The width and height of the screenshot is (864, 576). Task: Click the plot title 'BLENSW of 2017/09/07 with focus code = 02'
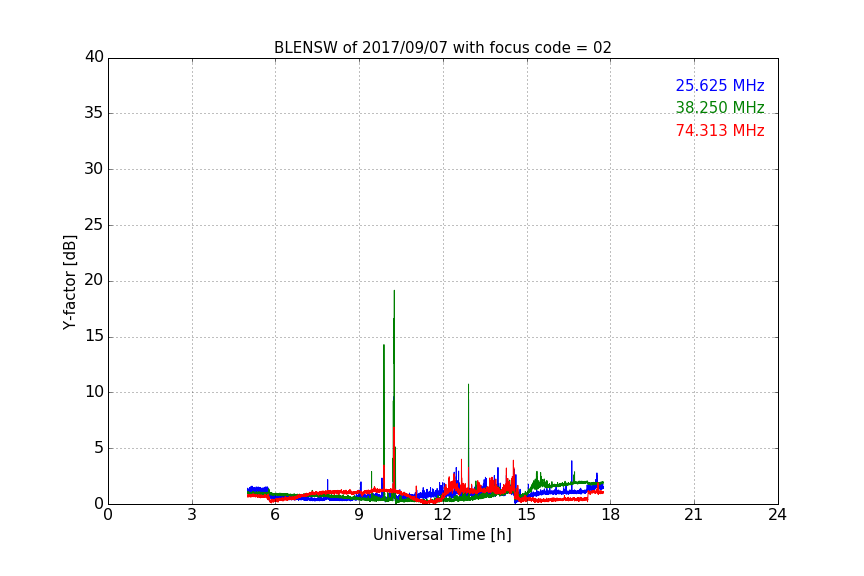pyautogui.click(x=442, y=48)
